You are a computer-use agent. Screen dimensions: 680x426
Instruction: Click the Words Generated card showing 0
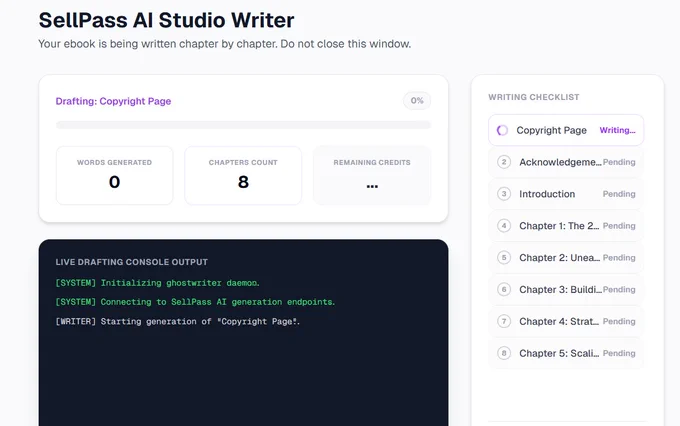[x=114, y=175]
